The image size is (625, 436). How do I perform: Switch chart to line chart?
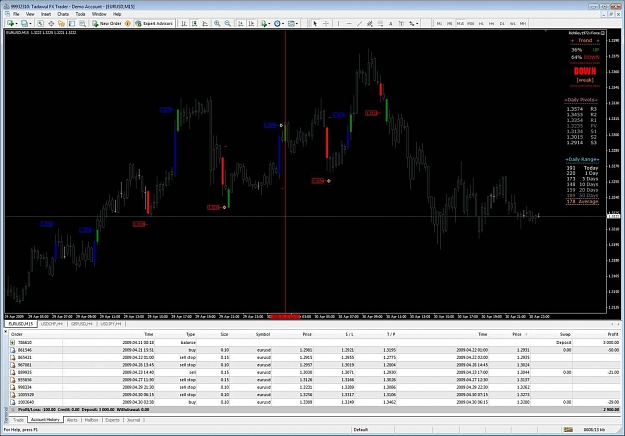pos(205,24)
